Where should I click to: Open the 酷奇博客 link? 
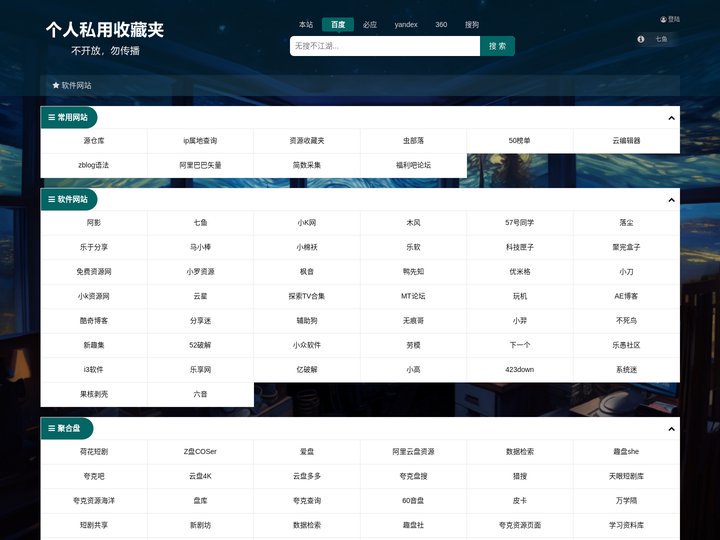point(94,321)
